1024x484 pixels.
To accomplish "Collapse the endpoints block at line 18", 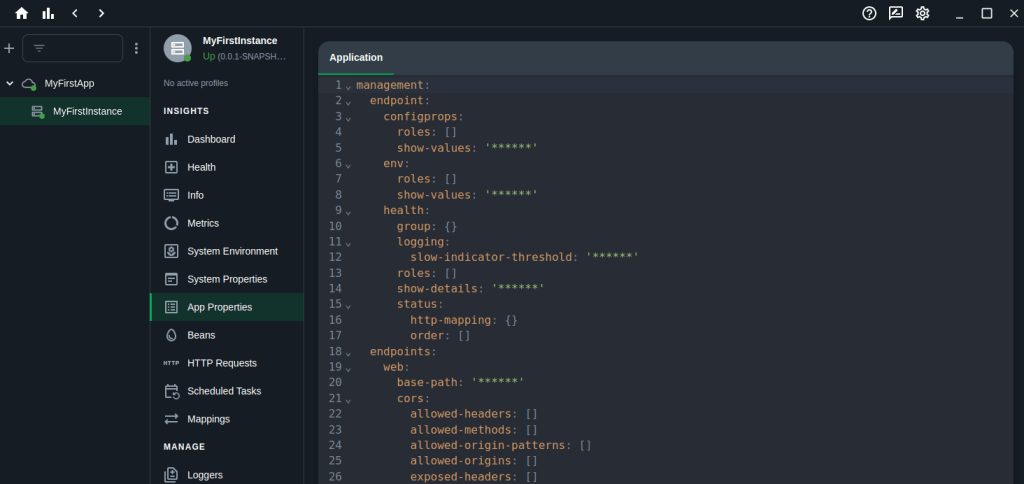I will [x=348, y=353].
